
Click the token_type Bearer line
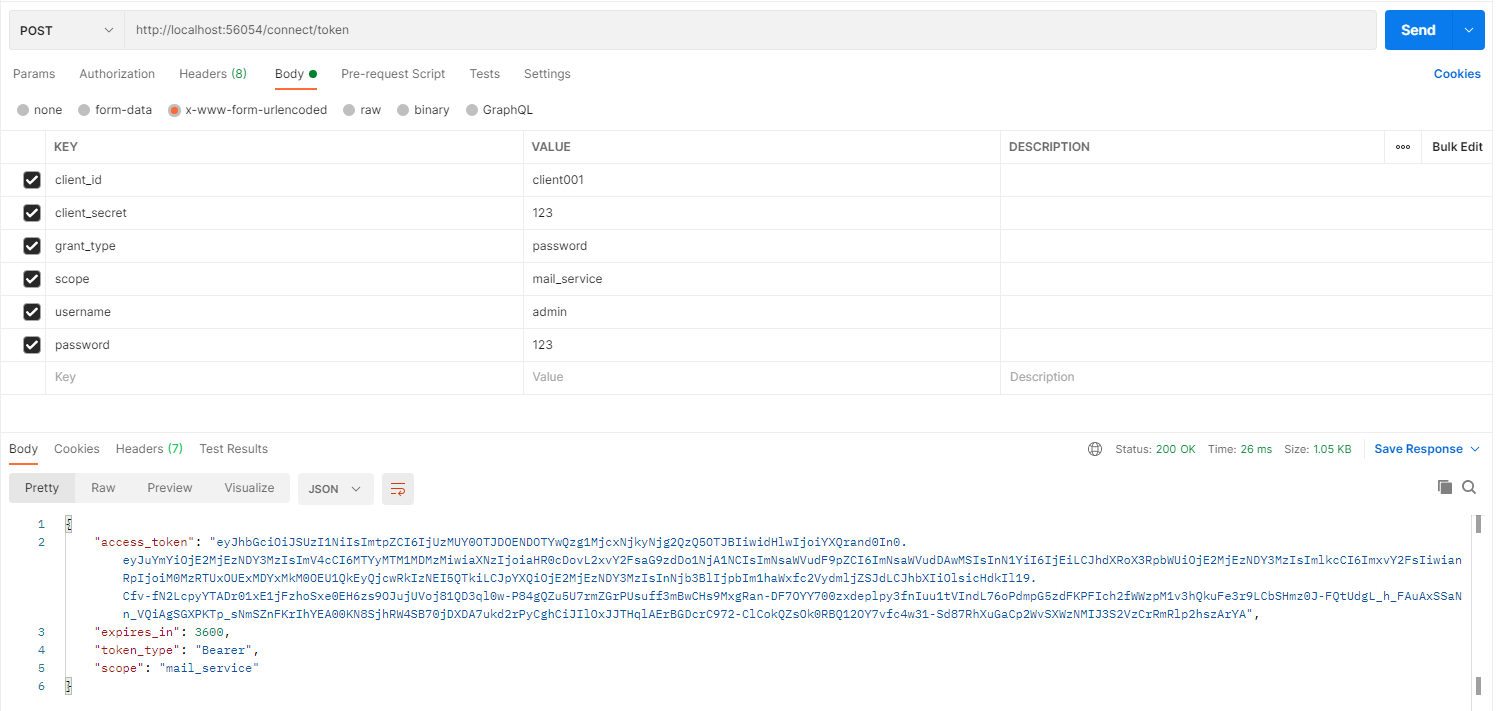177,650
